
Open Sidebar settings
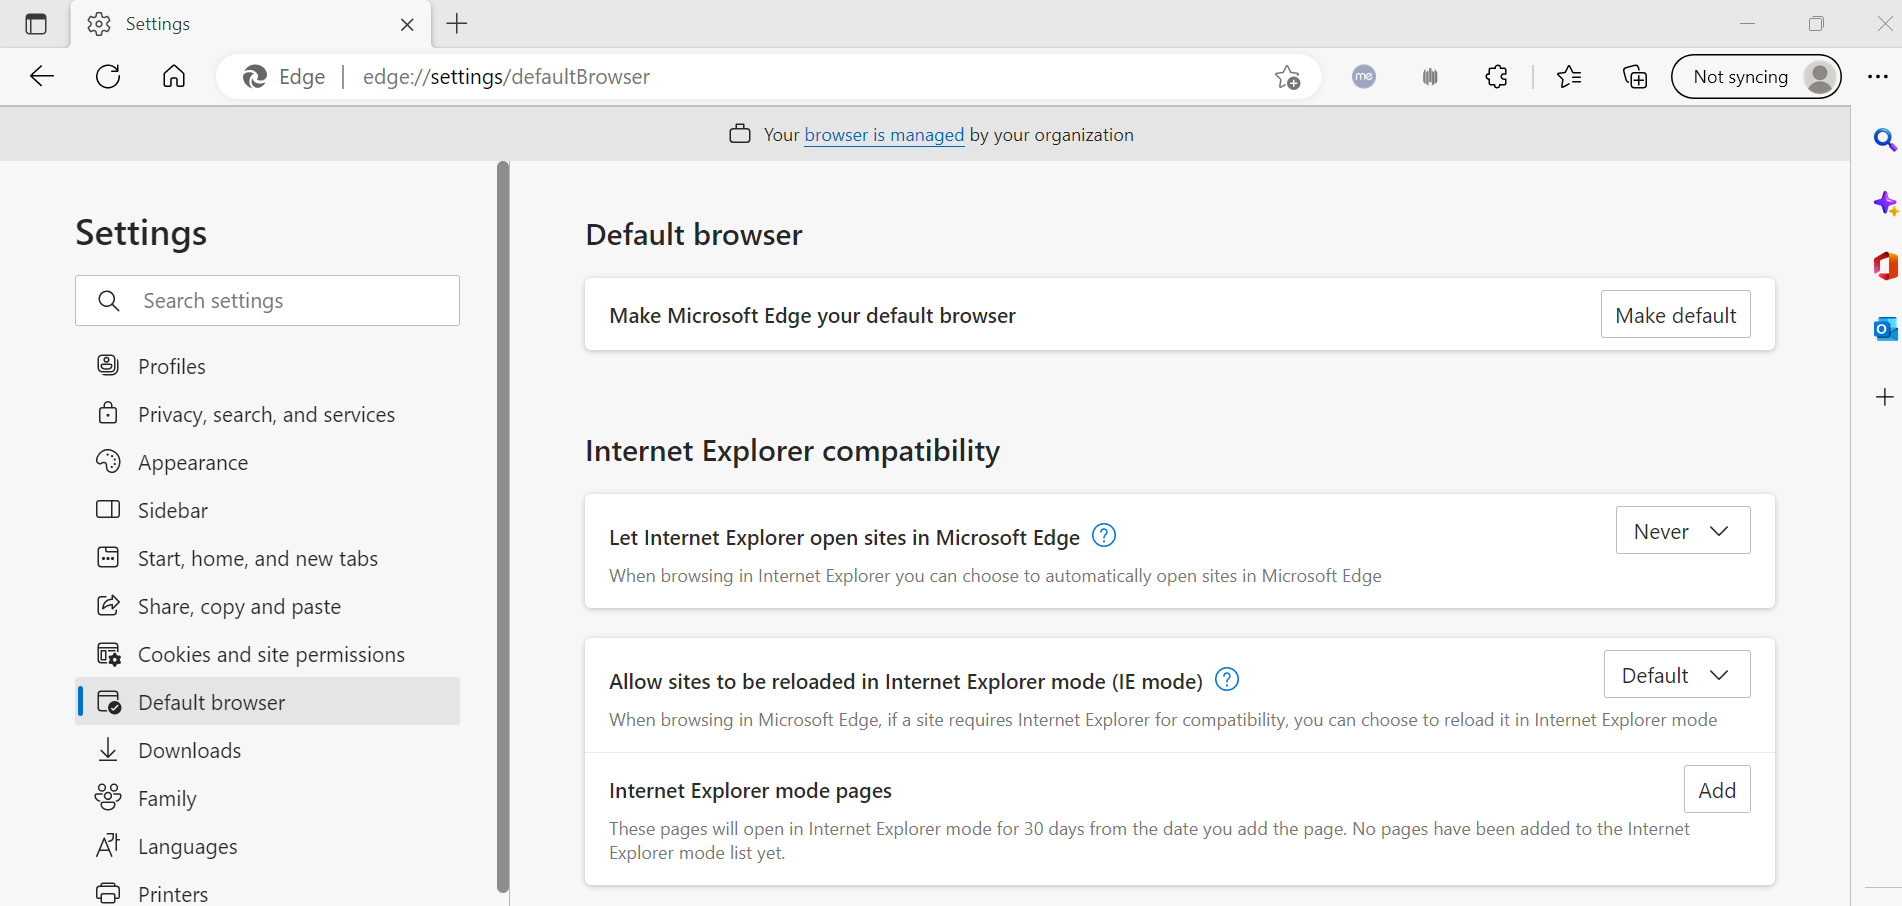pos(267,510)
